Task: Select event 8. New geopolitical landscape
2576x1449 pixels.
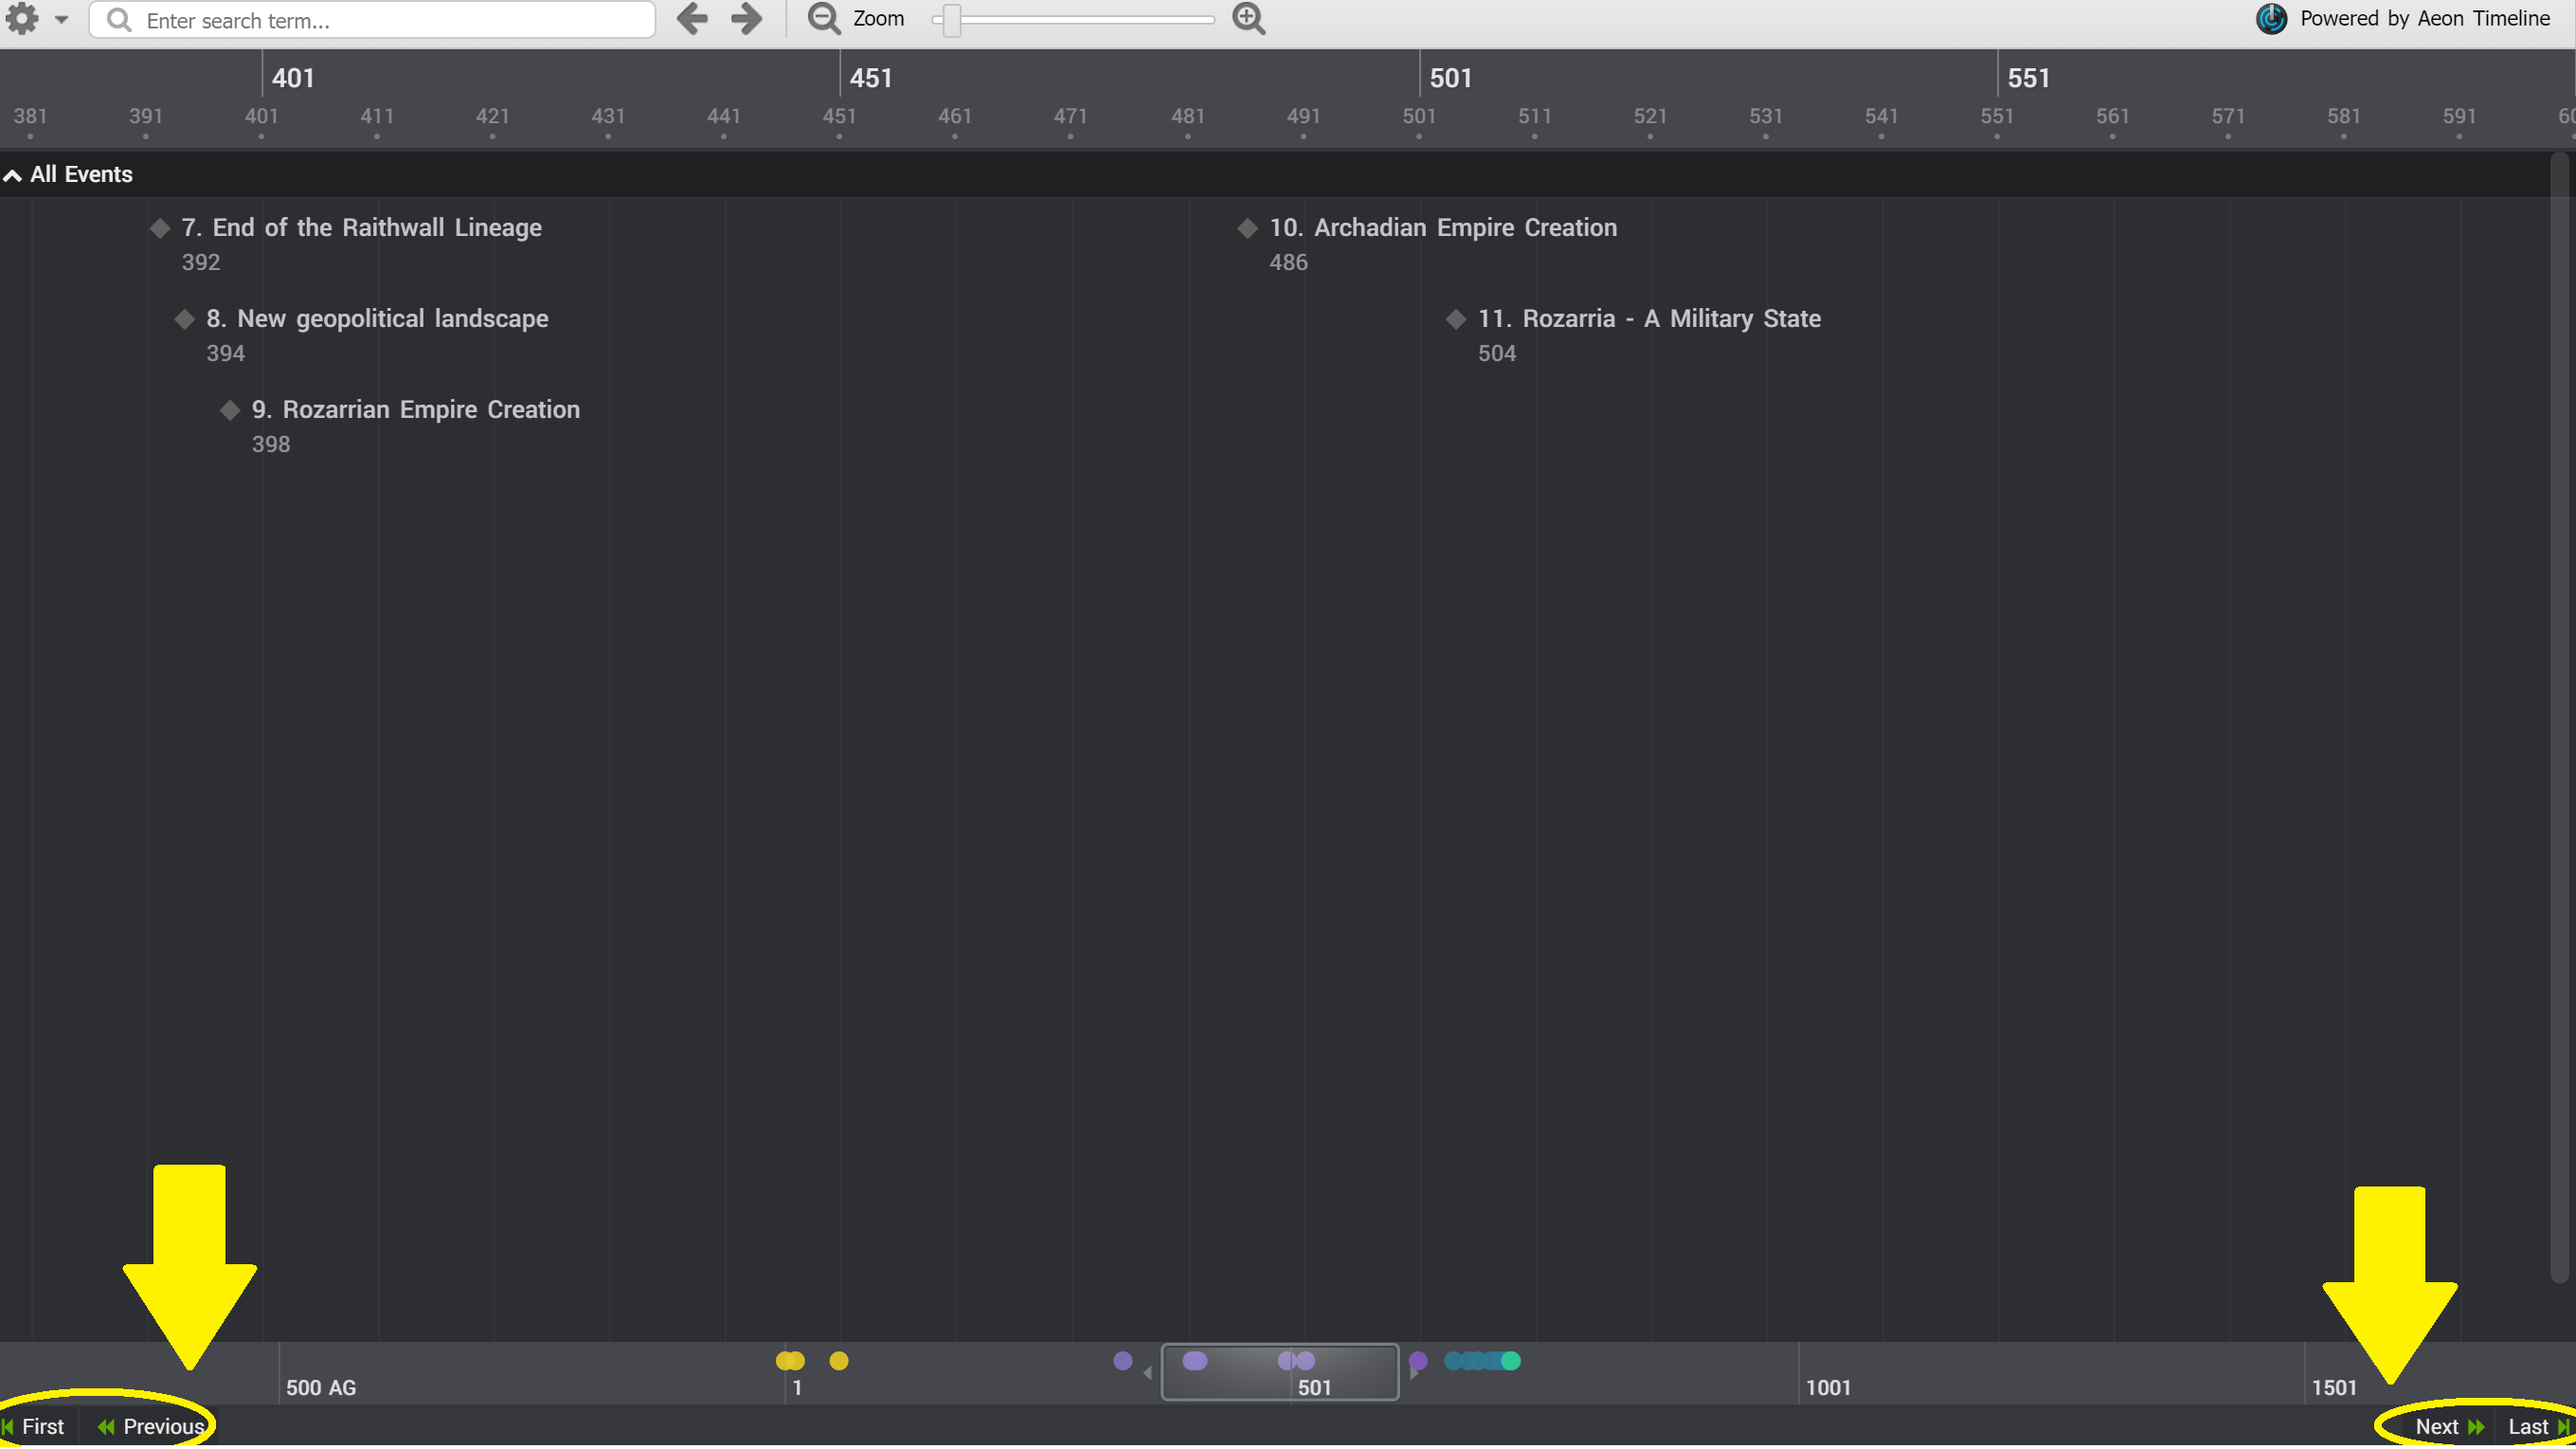Action: tap(377, 319)
